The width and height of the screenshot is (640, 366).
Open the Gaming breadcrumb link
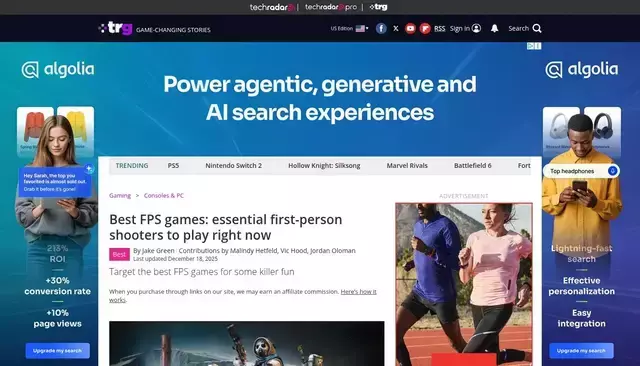pos(120,195)
